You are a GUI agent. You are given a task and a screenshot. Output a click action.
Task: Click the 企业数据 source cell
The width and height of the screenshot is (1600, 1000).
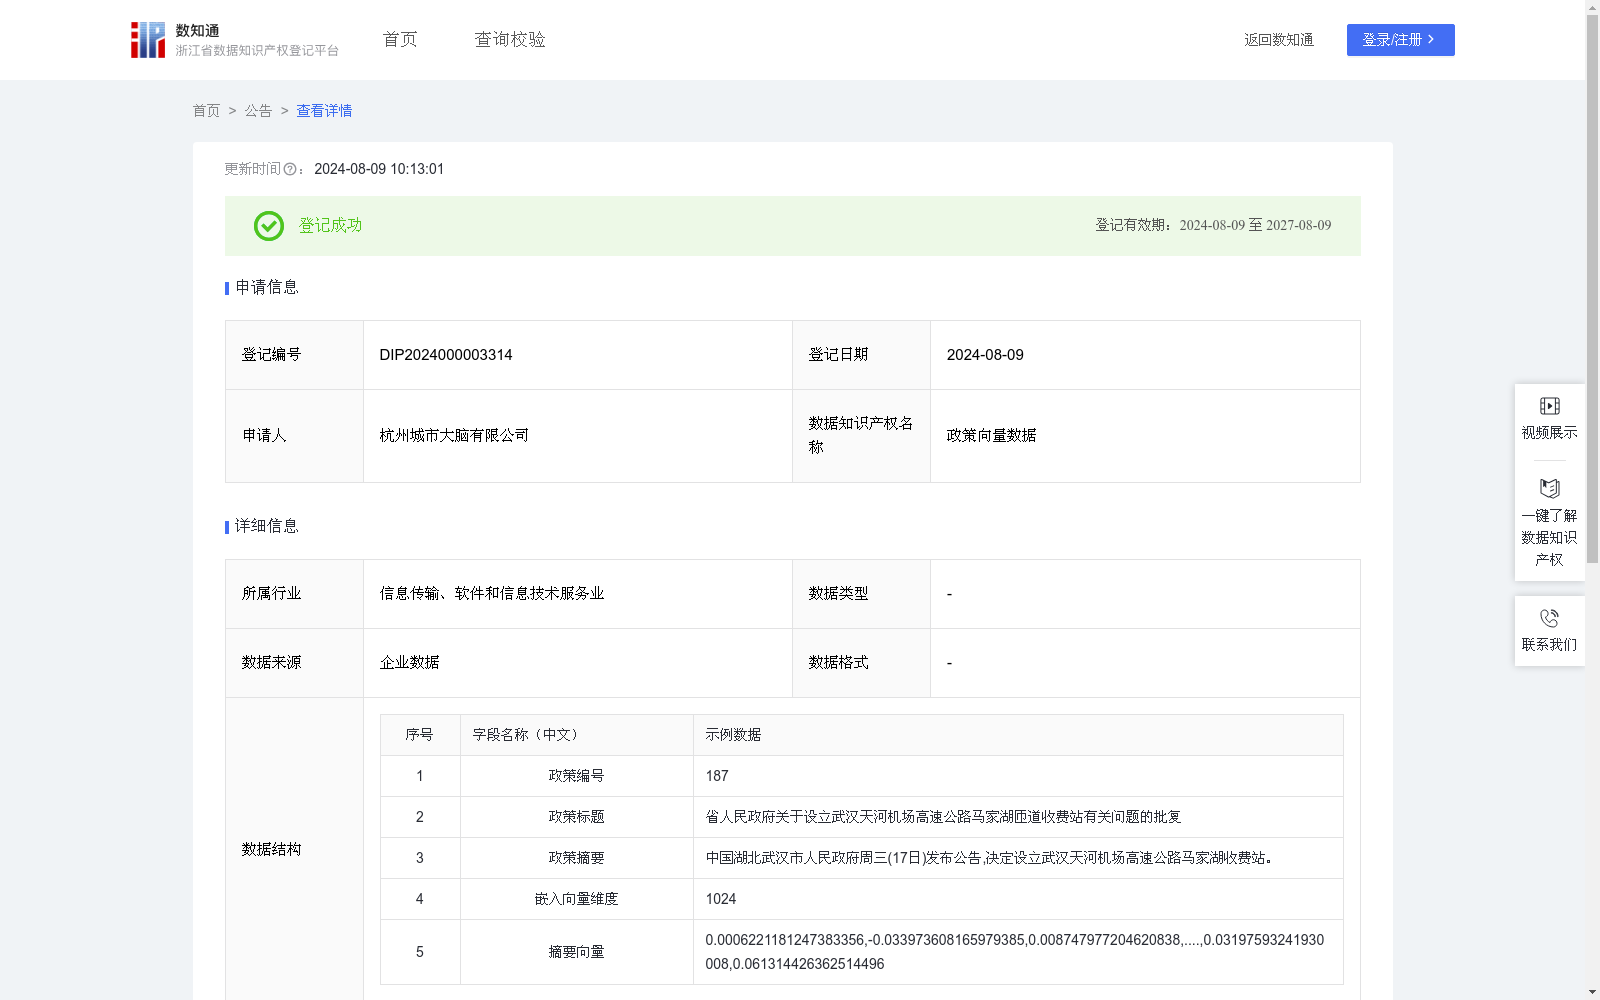pos(578,663)
